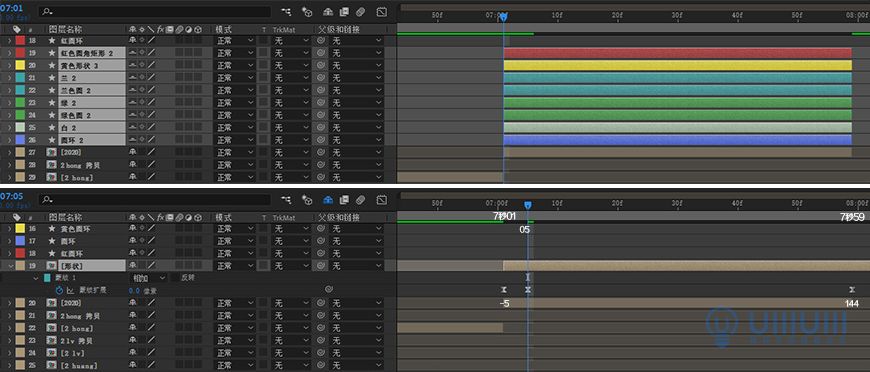Image resolution: width=870 pixels, height=372 pixels.
Task: Click the yellow 黄色形状 3 layer bar
Action: (677, 66)
